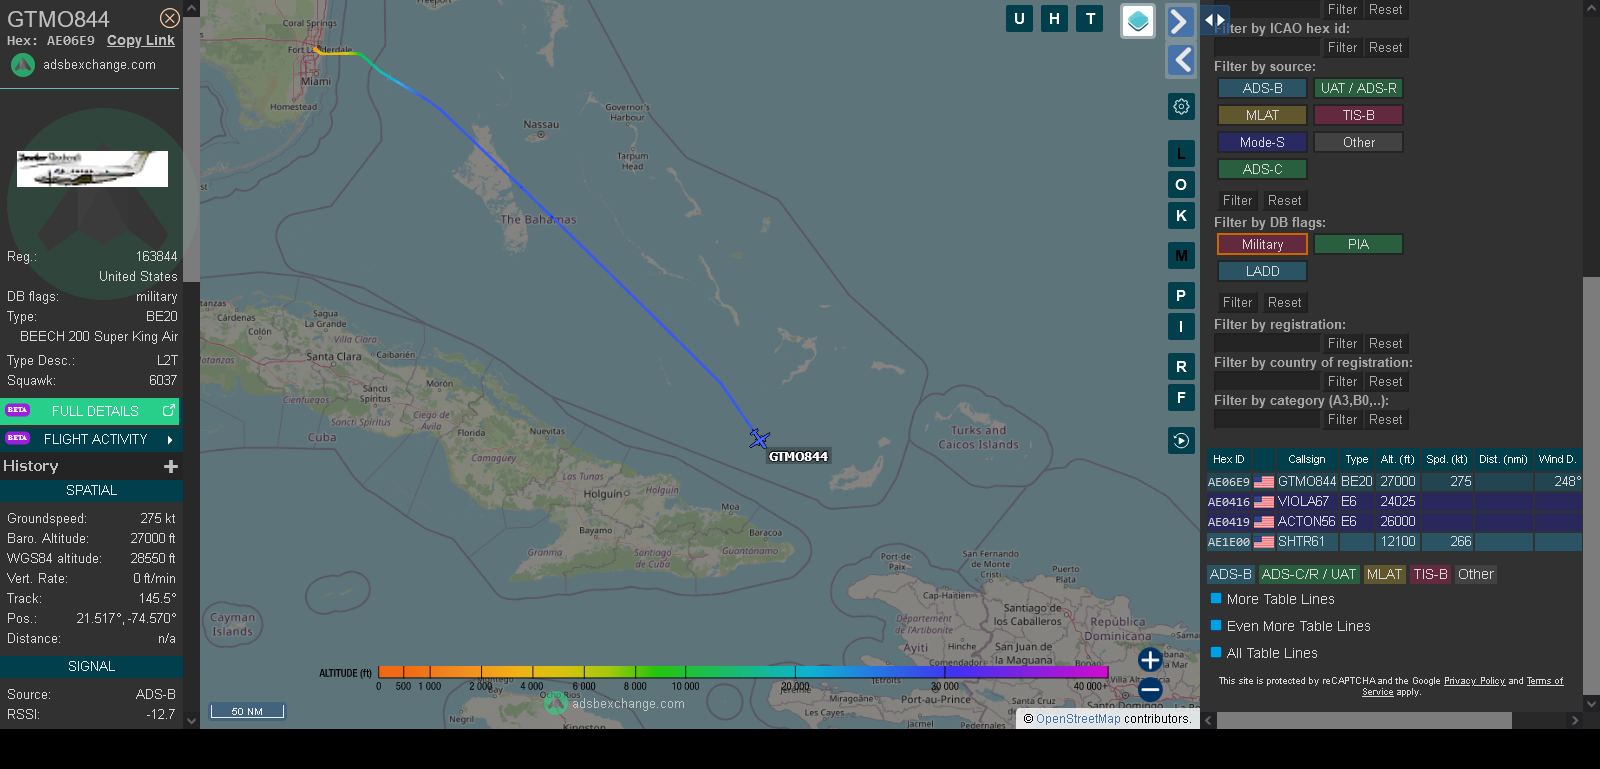Click Filter button under source filters
This screenshot has width=1600, height=769.
(1237, 200)
